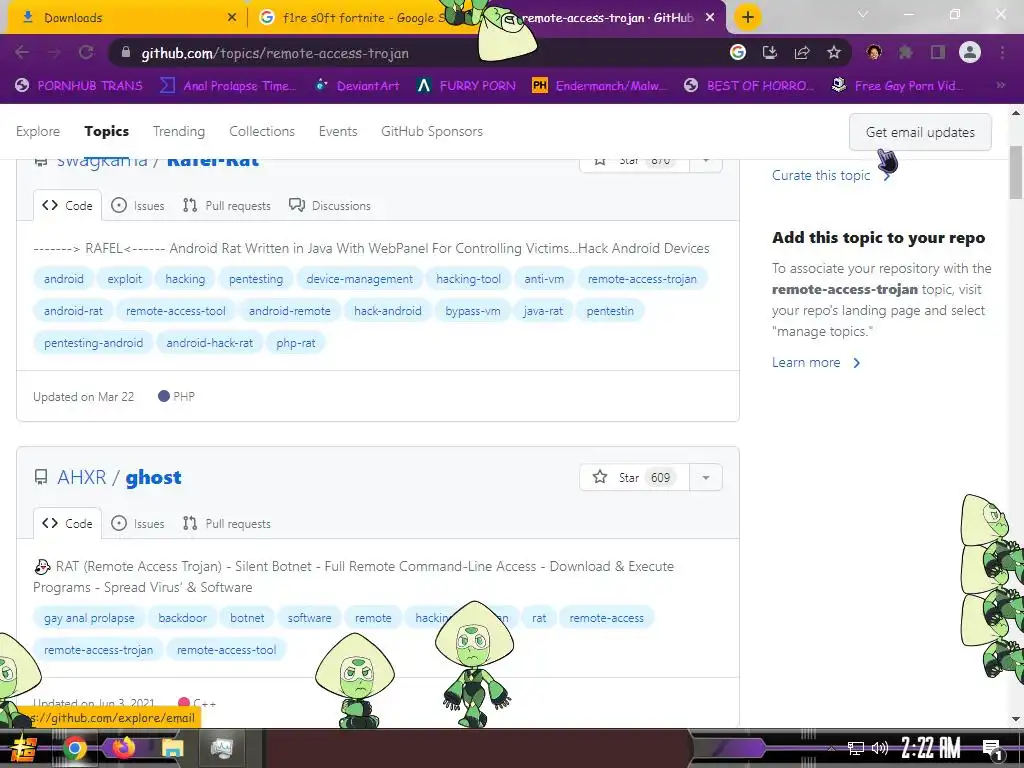Select the java-rat topic tag
The image size is (1024, 768).
pyautogui.click(x=543, y=311)
